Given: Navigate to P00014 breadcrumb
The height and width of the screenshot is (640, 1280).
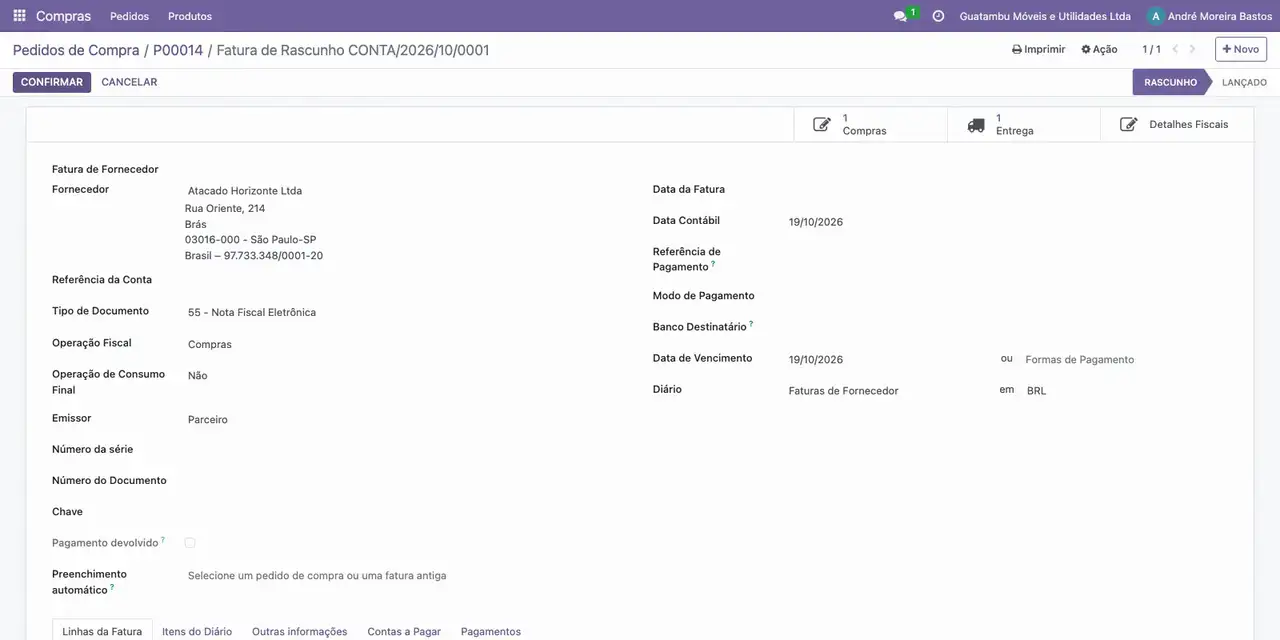Looking at the screenshot, I should pos(178,50).
